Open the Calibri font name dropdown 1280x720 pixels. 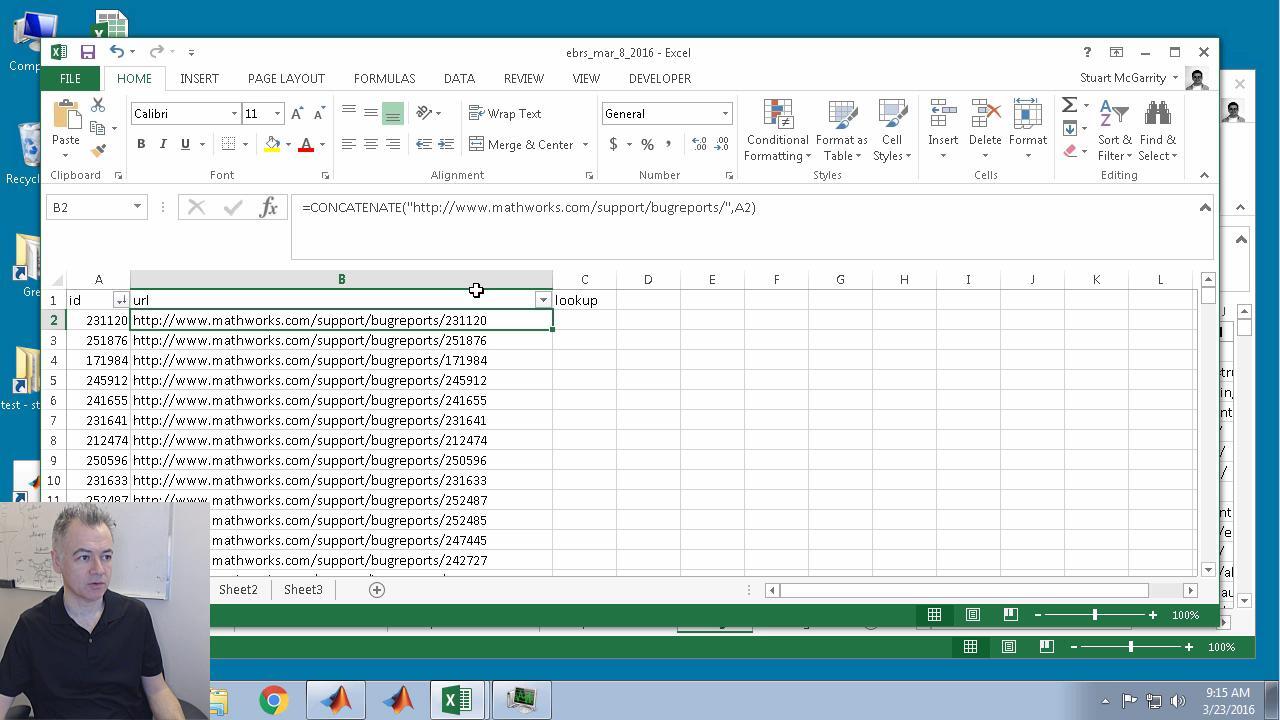234,114
